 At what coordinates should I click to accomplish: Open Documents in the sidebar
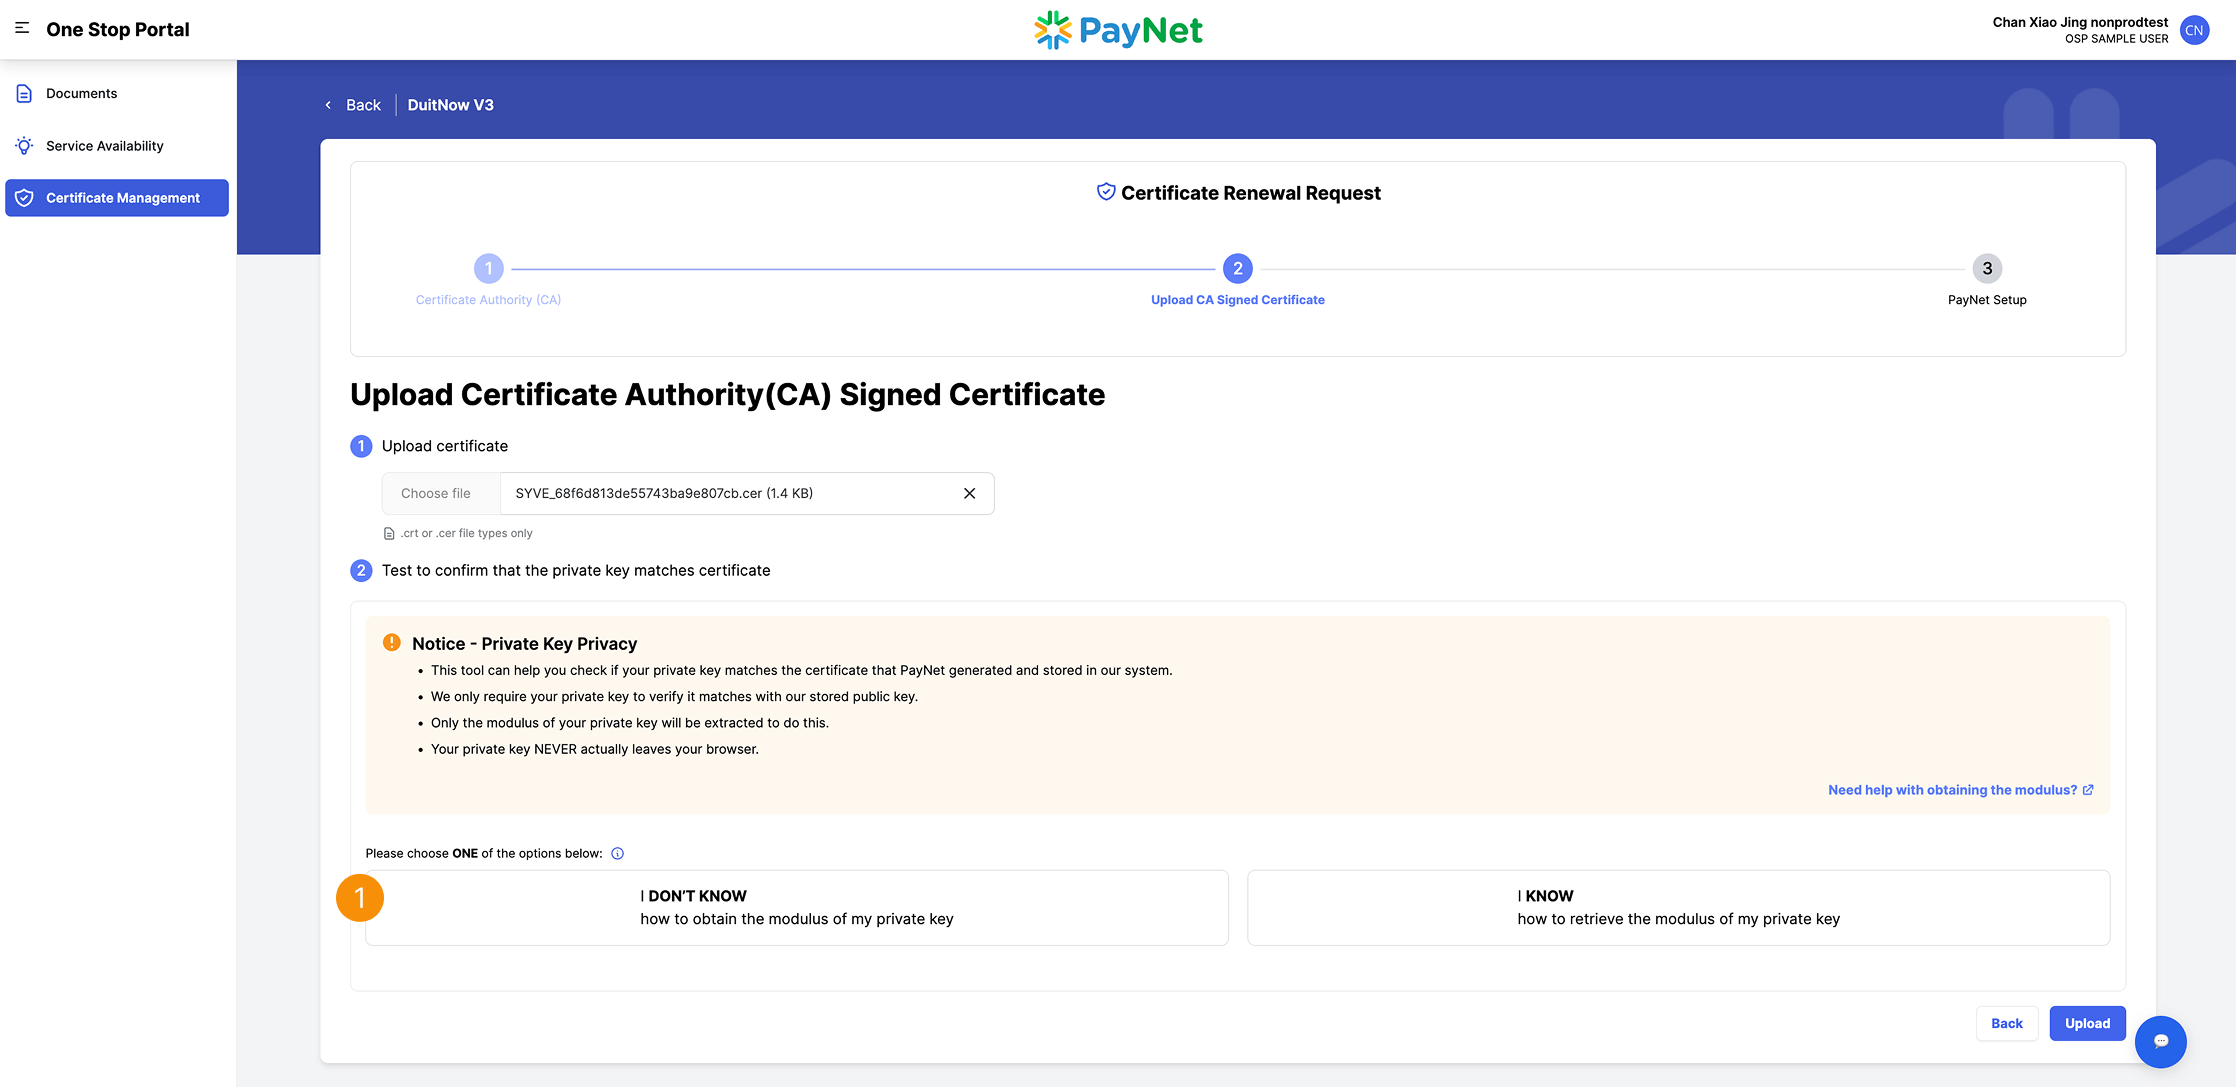[x=118, y=93]
